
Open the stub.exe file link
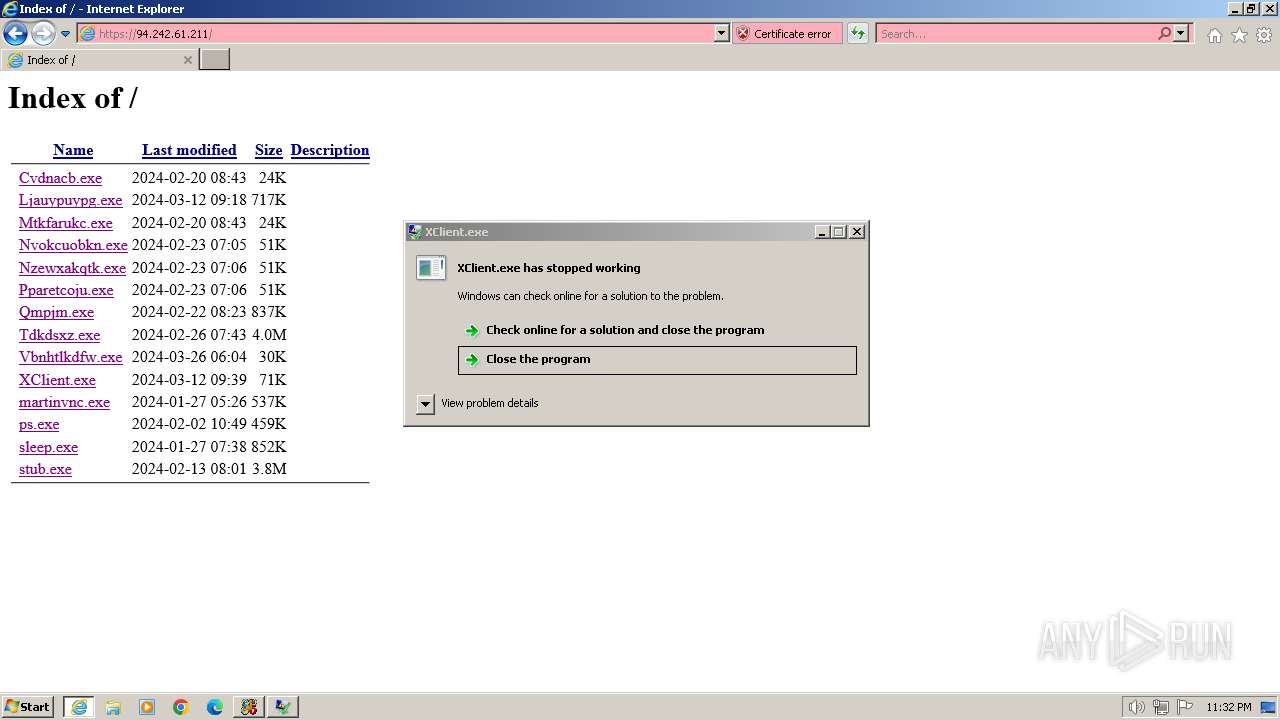pyautogui.click(x=45, y=469)
